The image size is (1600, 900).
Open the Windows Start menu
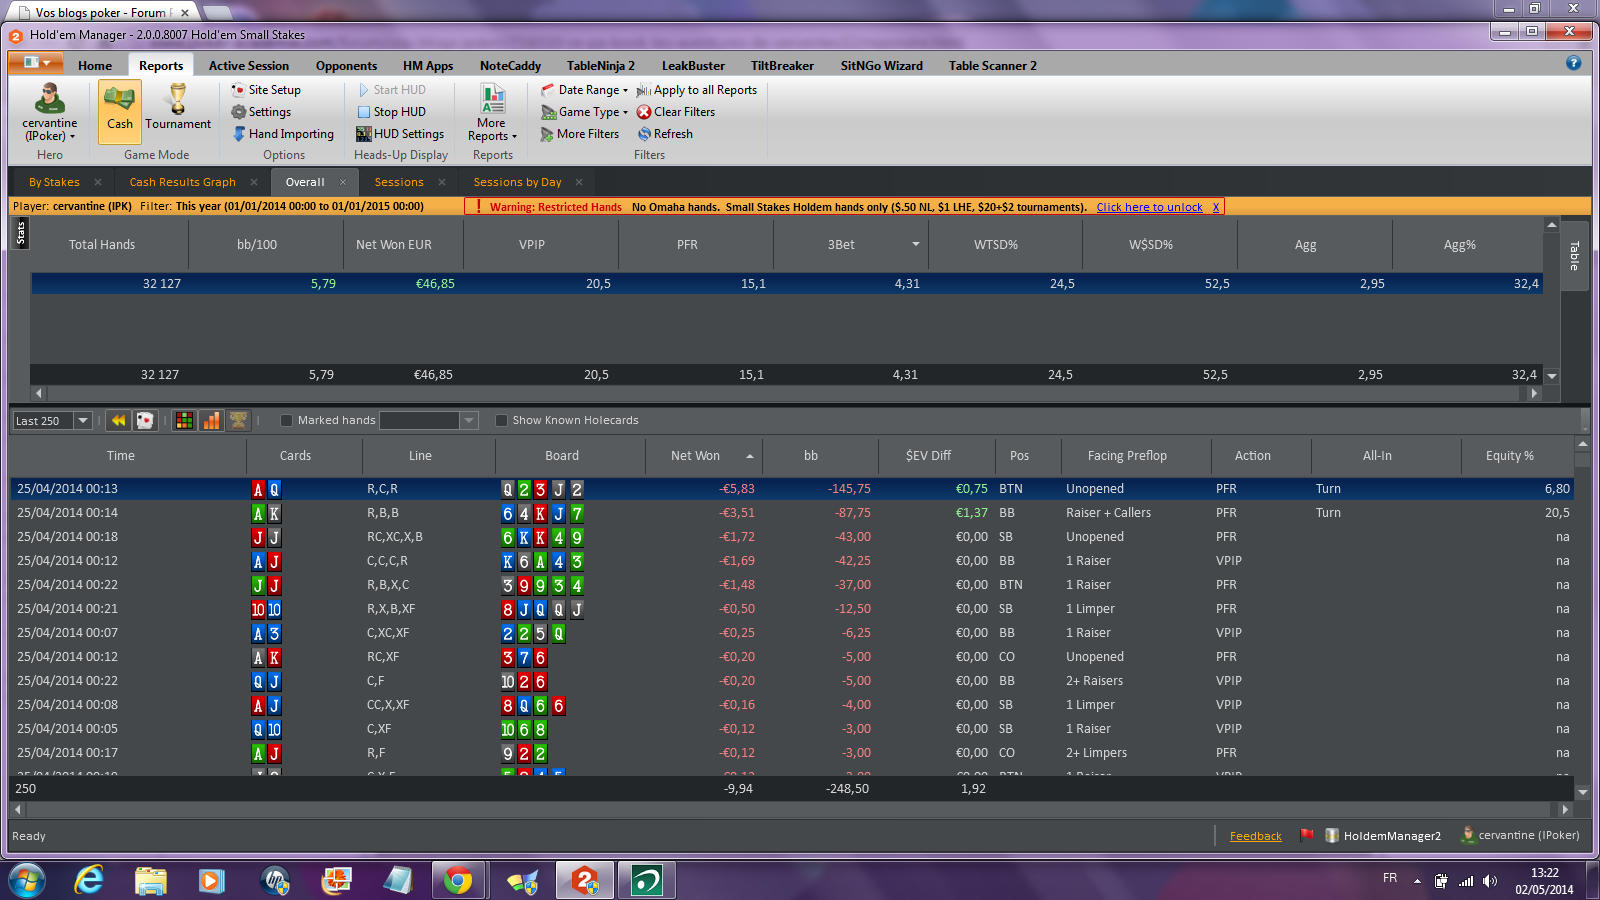click(x=27, y=880)
